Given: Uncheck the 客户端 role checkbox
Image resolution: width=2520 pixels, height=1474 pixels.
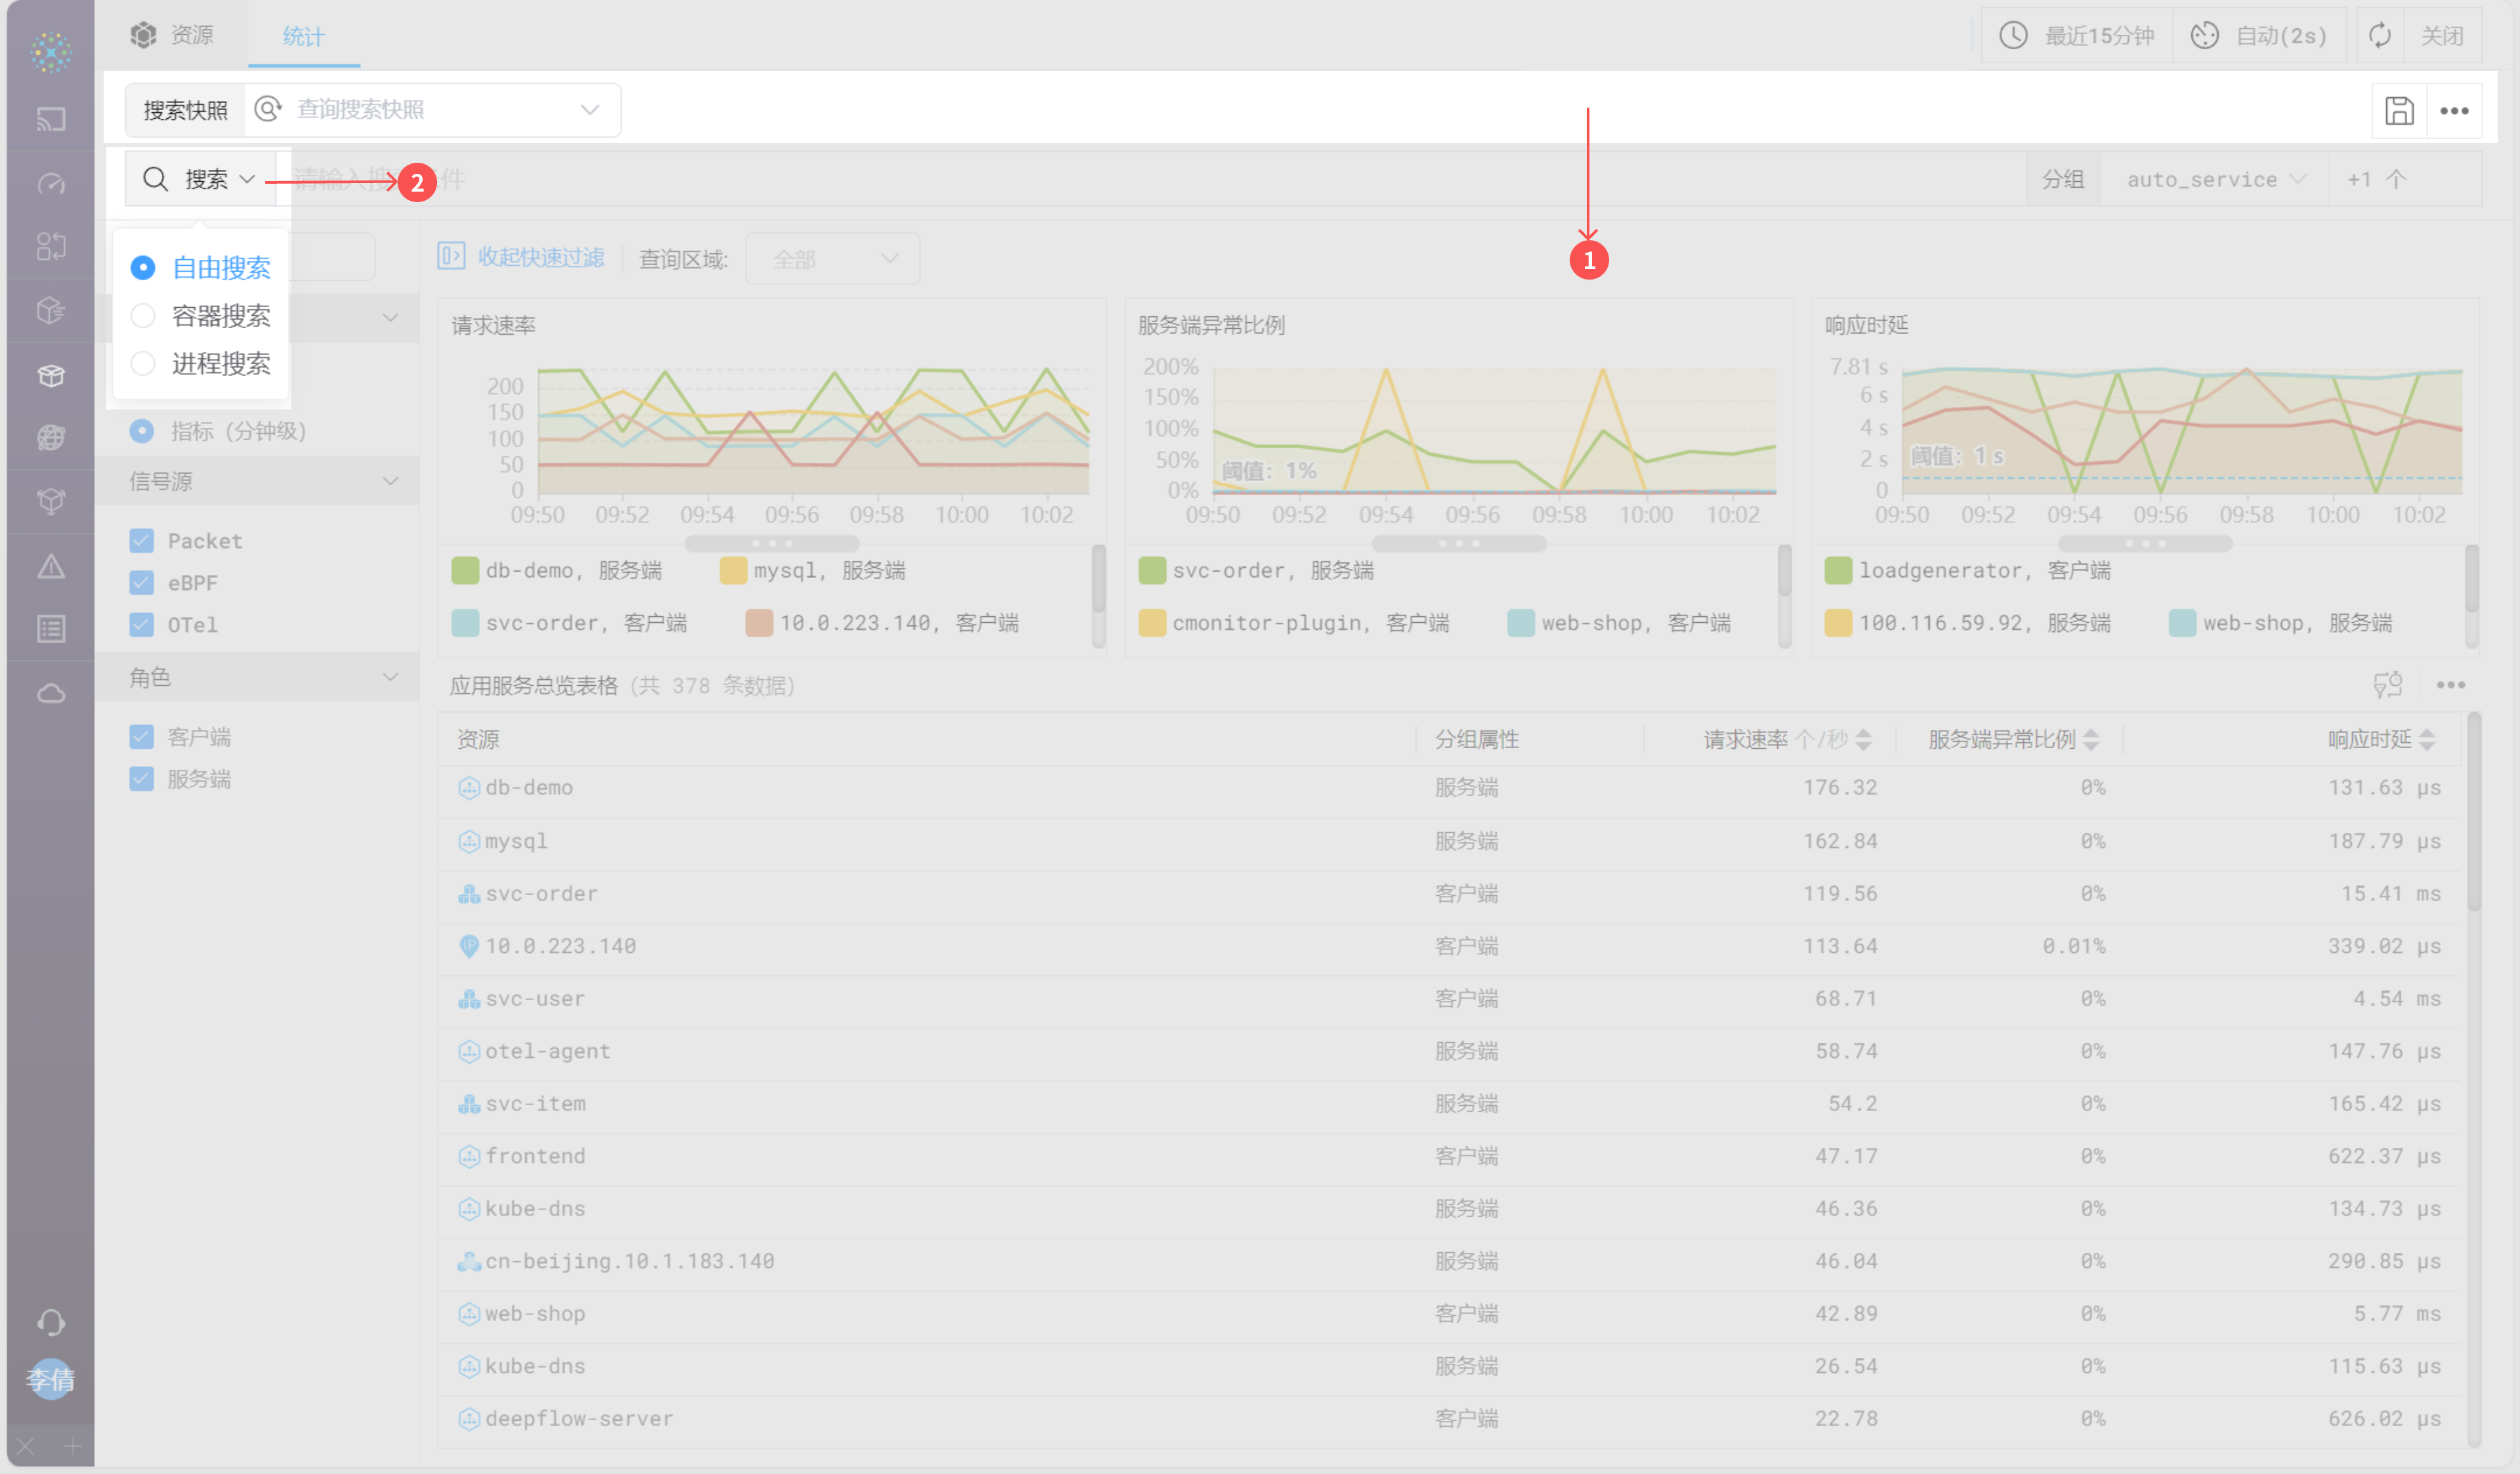Looking at the screenshot, I should 142,737.
